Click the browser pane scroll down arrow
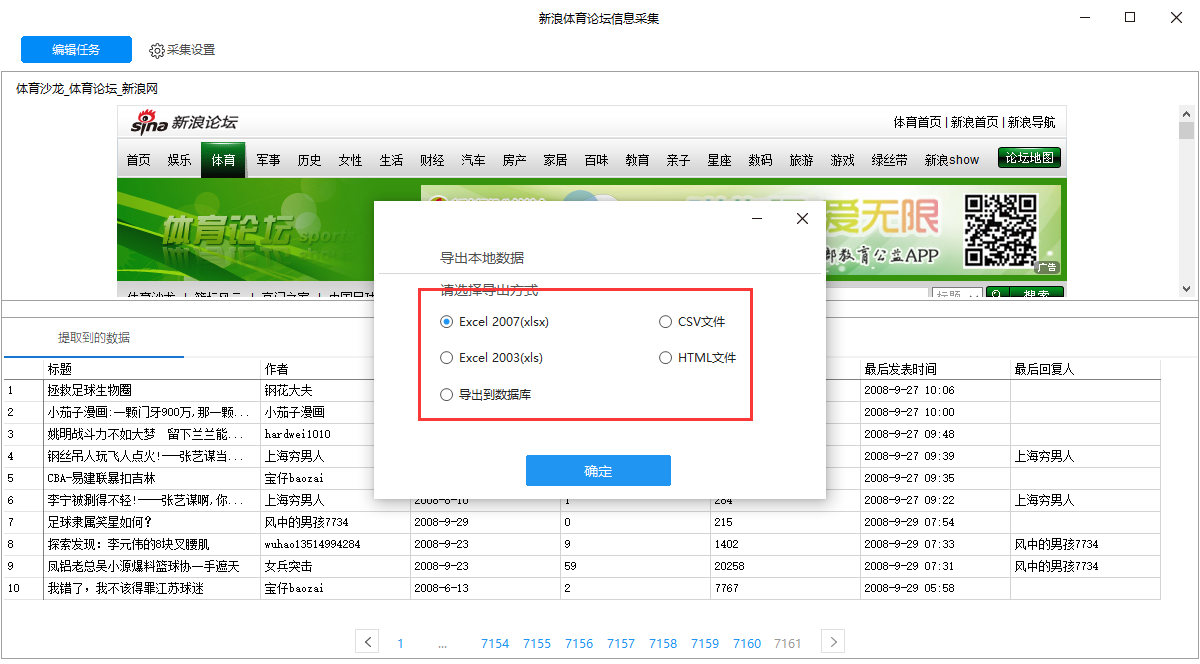This screenshot has width=1200, height=664. [x=1187, y=288]
